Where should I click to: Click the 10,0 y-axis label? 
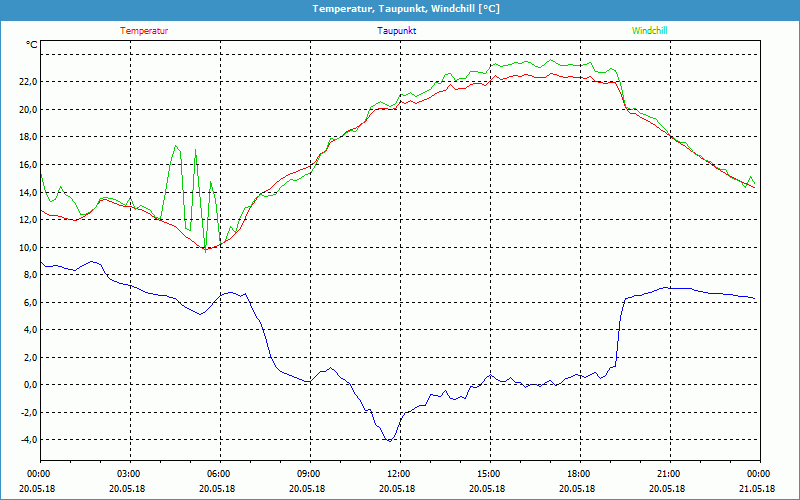(x=27, y=247)
